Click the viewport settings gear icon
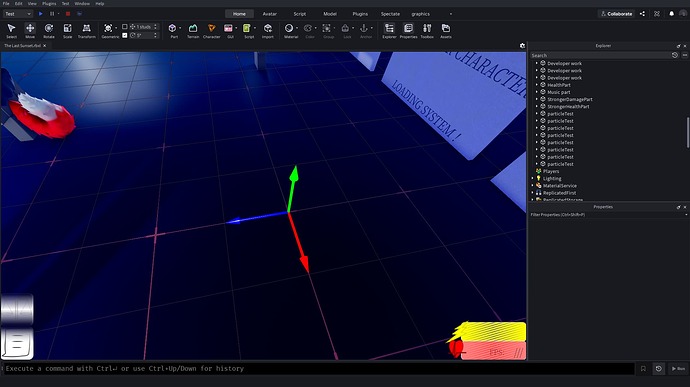 tap(522, 46)
